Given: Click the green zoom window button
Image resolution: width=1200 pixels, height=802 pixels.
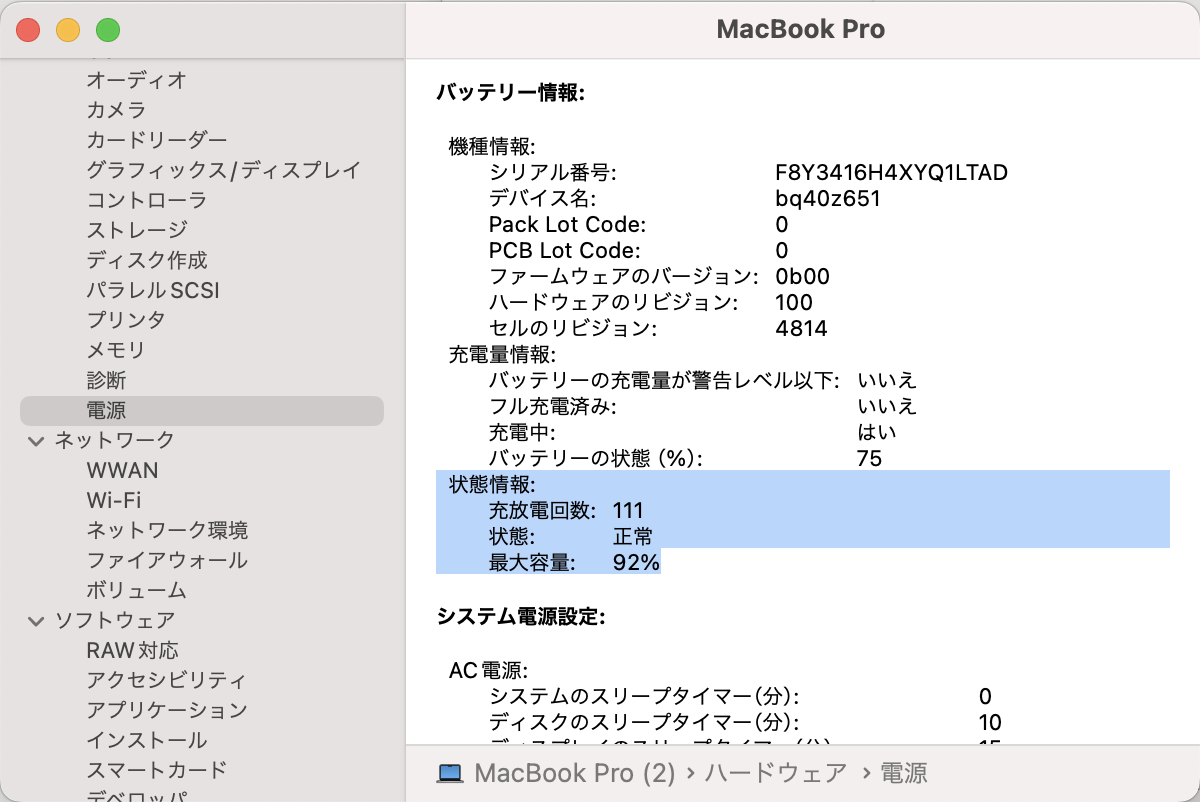Looking at the screenshot, I should point(108,30).
